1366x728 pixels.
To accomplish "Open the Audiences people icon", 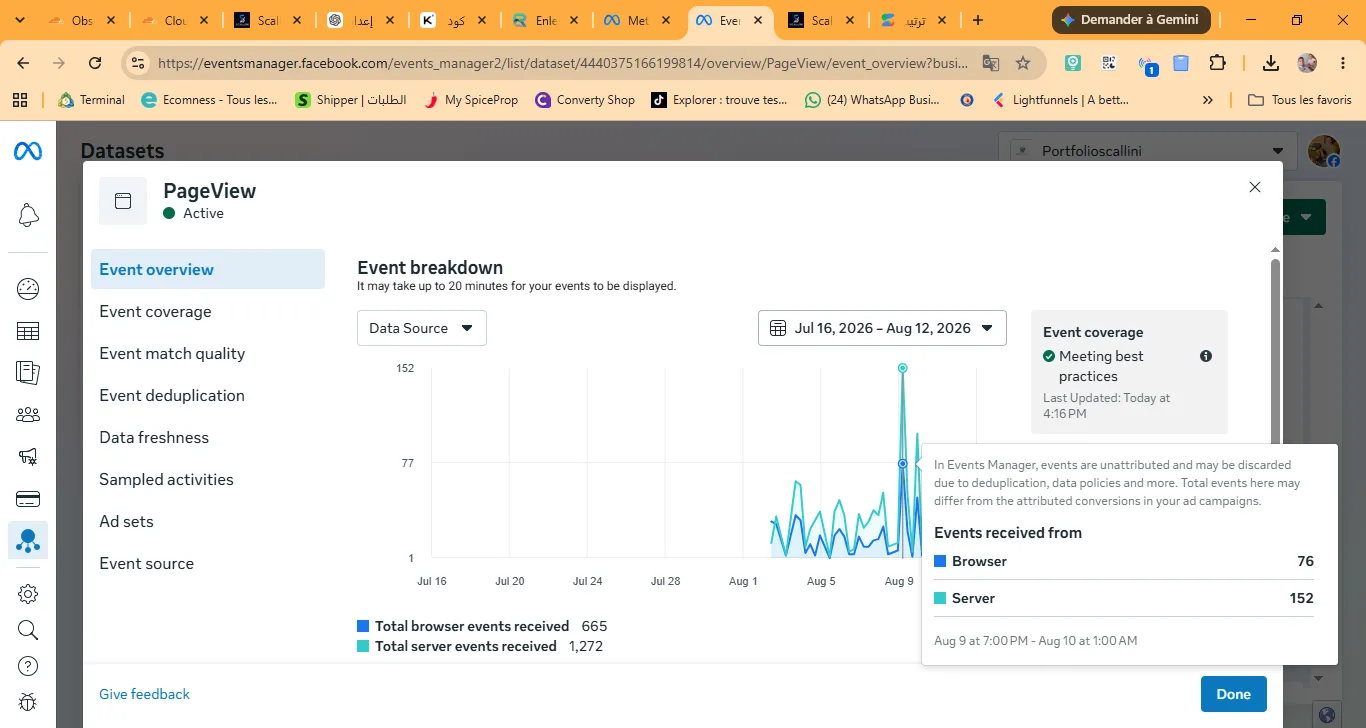I will tap(28, 414).
